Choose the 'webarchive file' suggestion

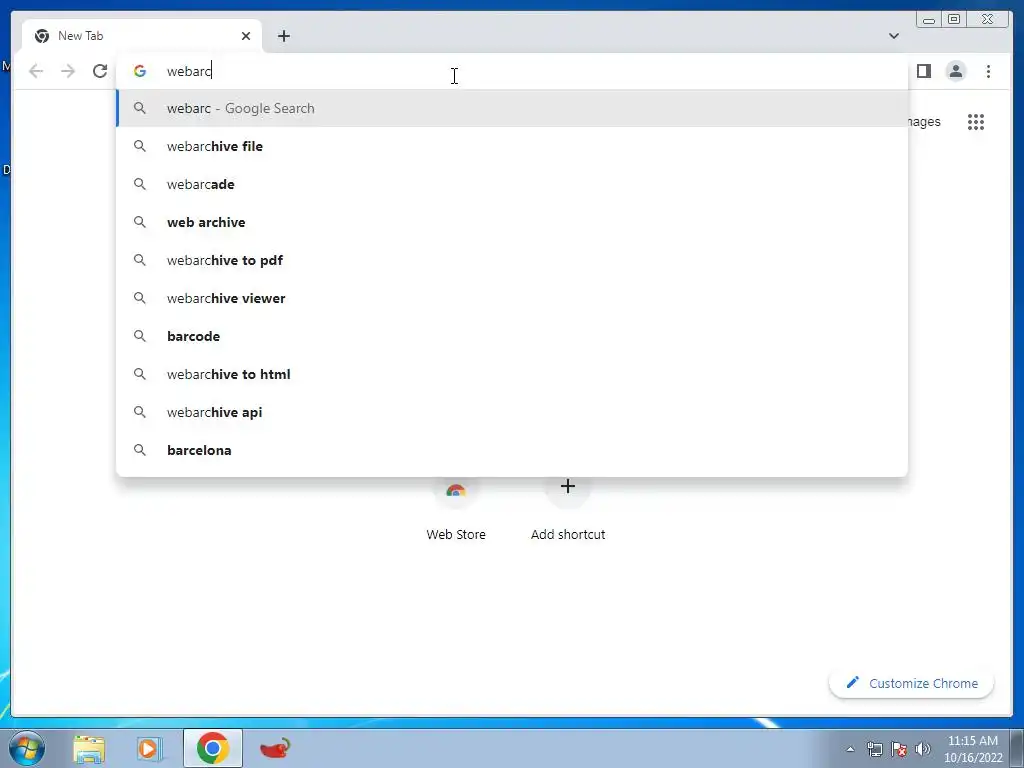point(513,146)
